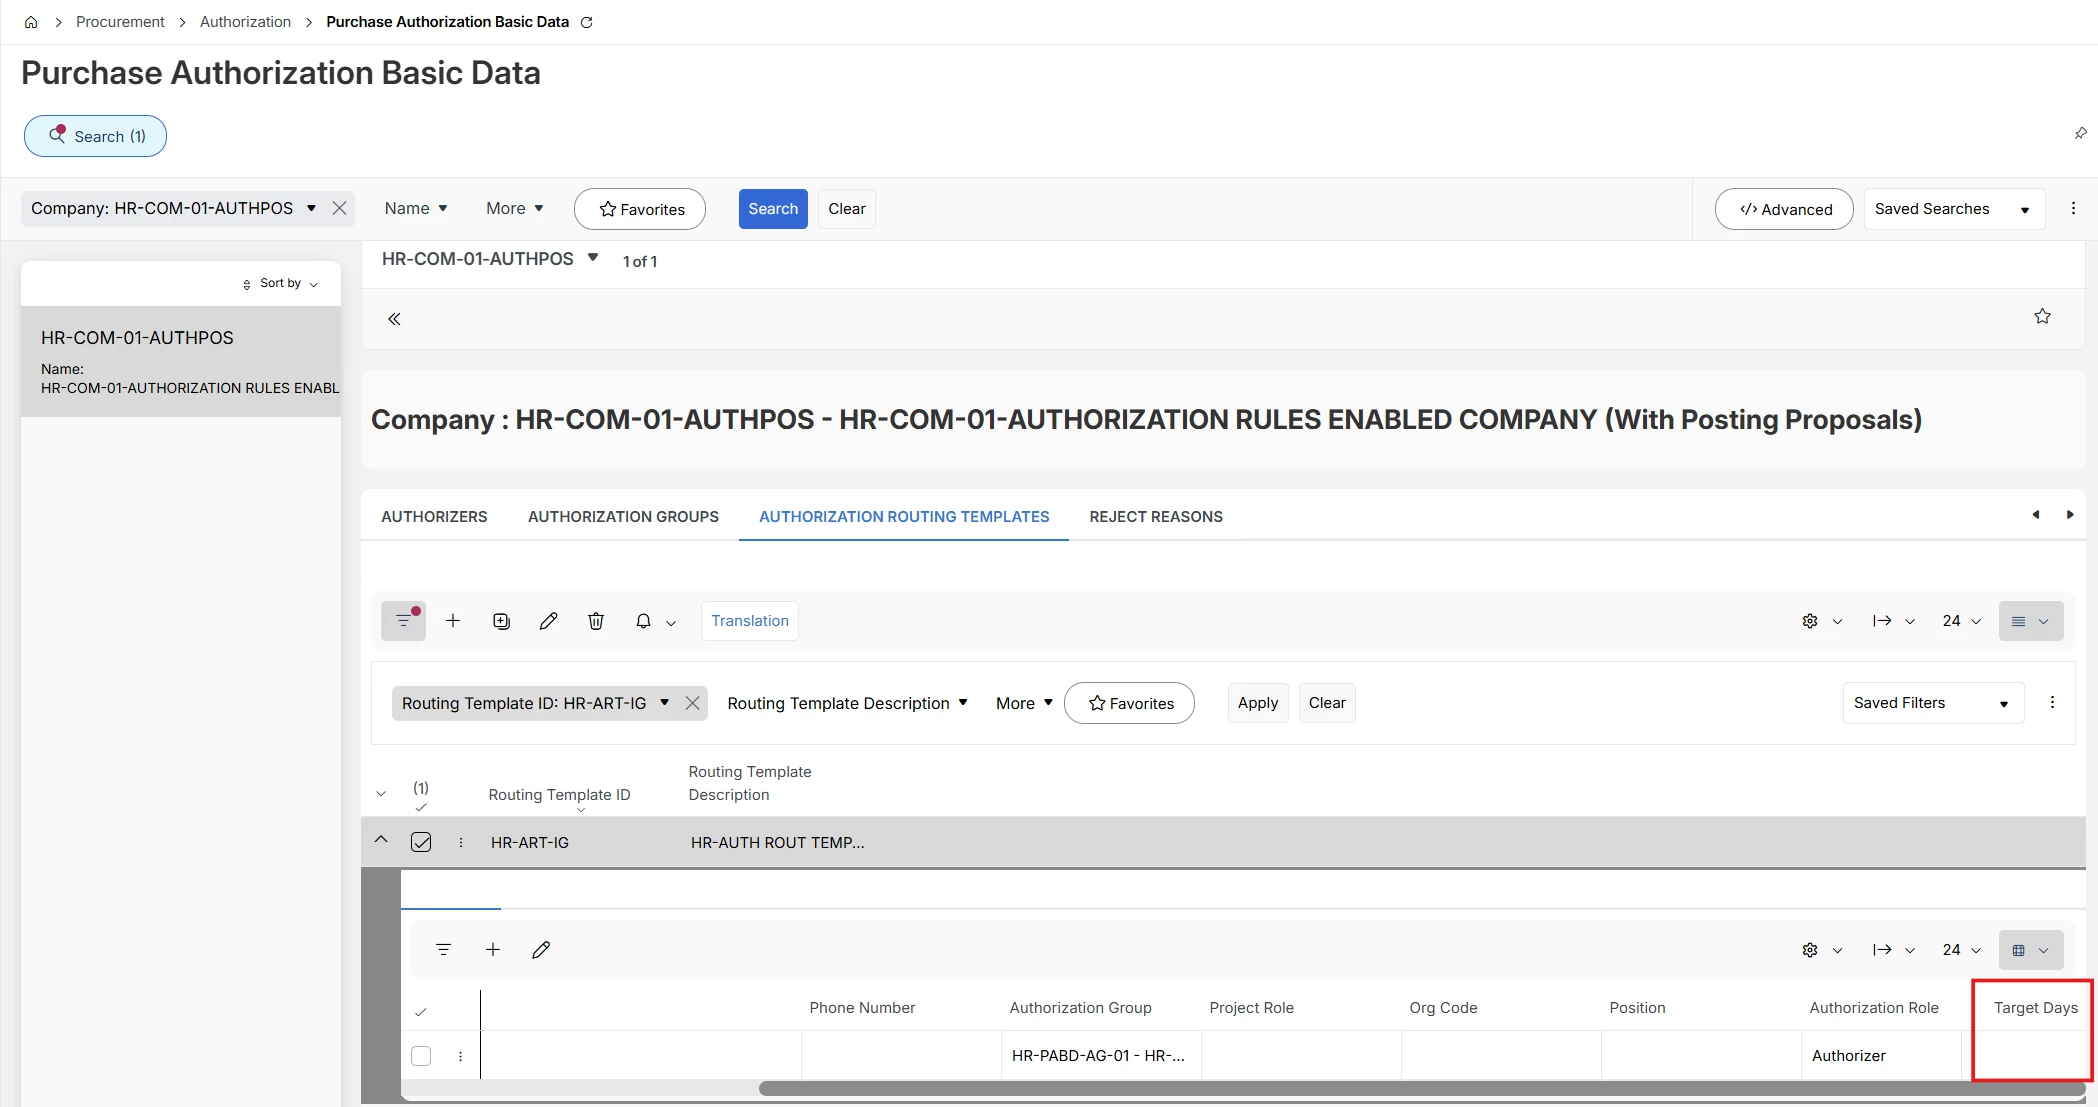Click the star favorite icon for record
The width and height of the screenshot is (2098, 1107).
tap(2042, 317)
